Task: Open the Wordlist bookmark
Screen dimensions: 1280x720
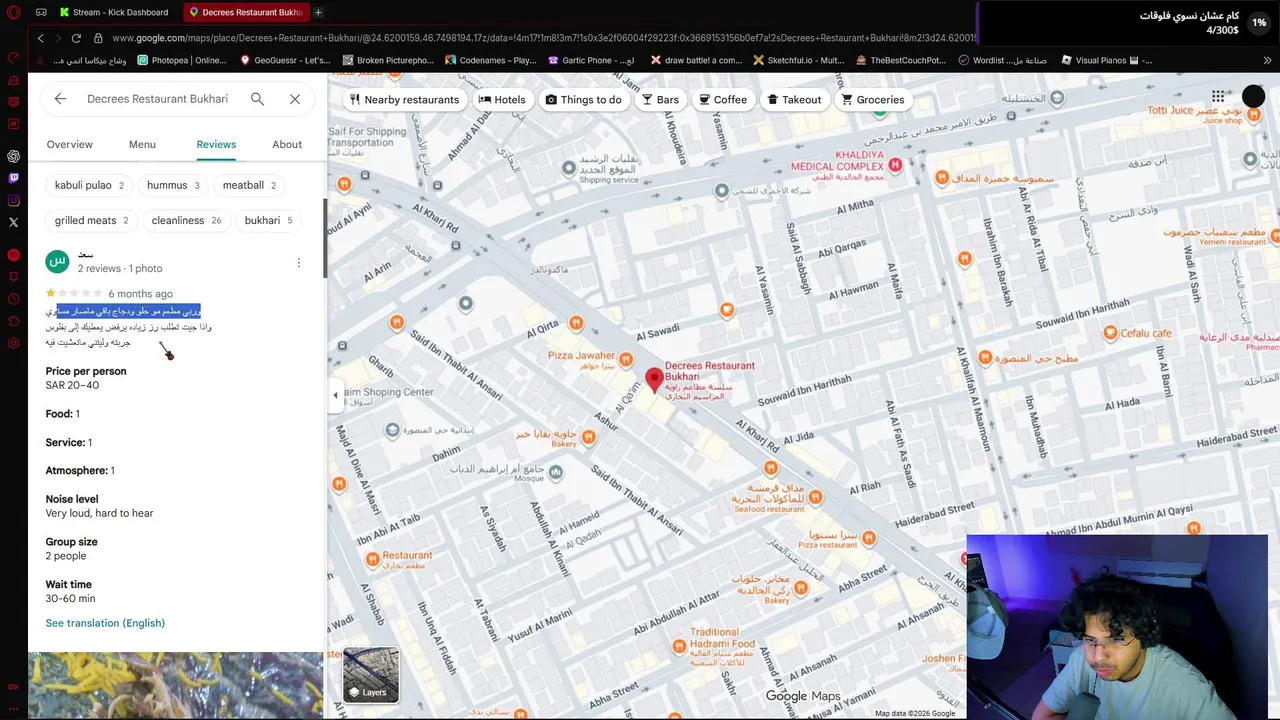Action: click(x=1002, y=60)
